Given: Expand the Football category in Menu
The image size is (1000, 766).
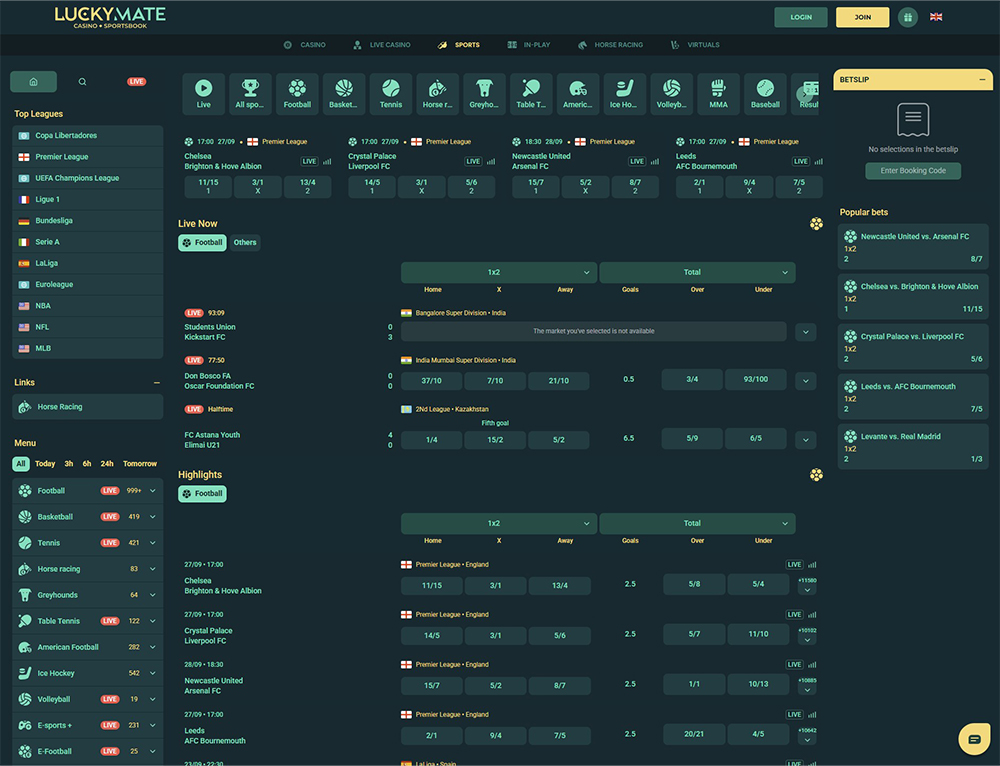Looking at the screenshot, I should pos(152,491).
